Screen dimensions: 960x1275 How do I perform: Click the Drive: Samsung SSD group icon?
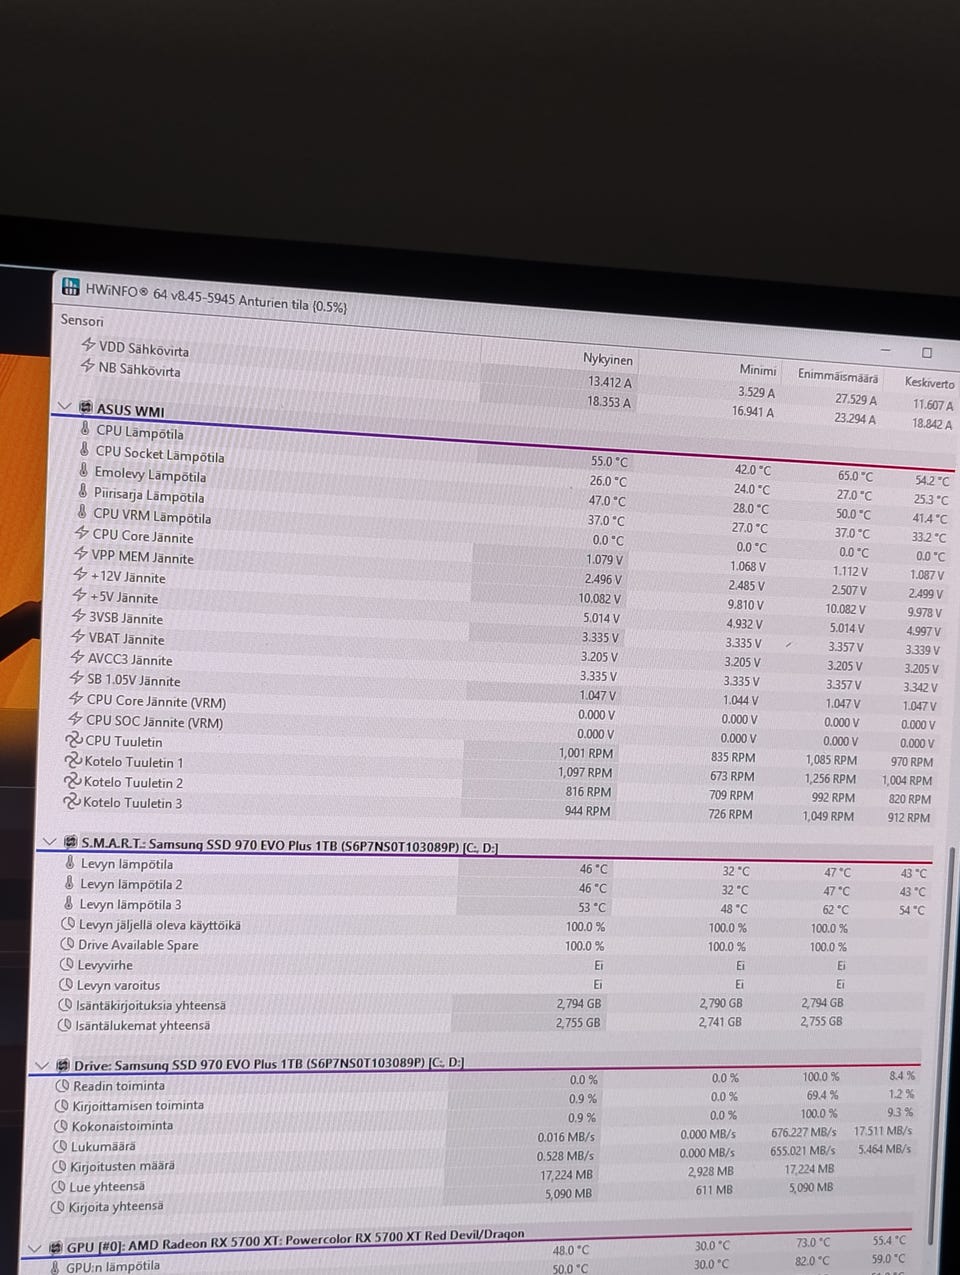pos(63,1066)
